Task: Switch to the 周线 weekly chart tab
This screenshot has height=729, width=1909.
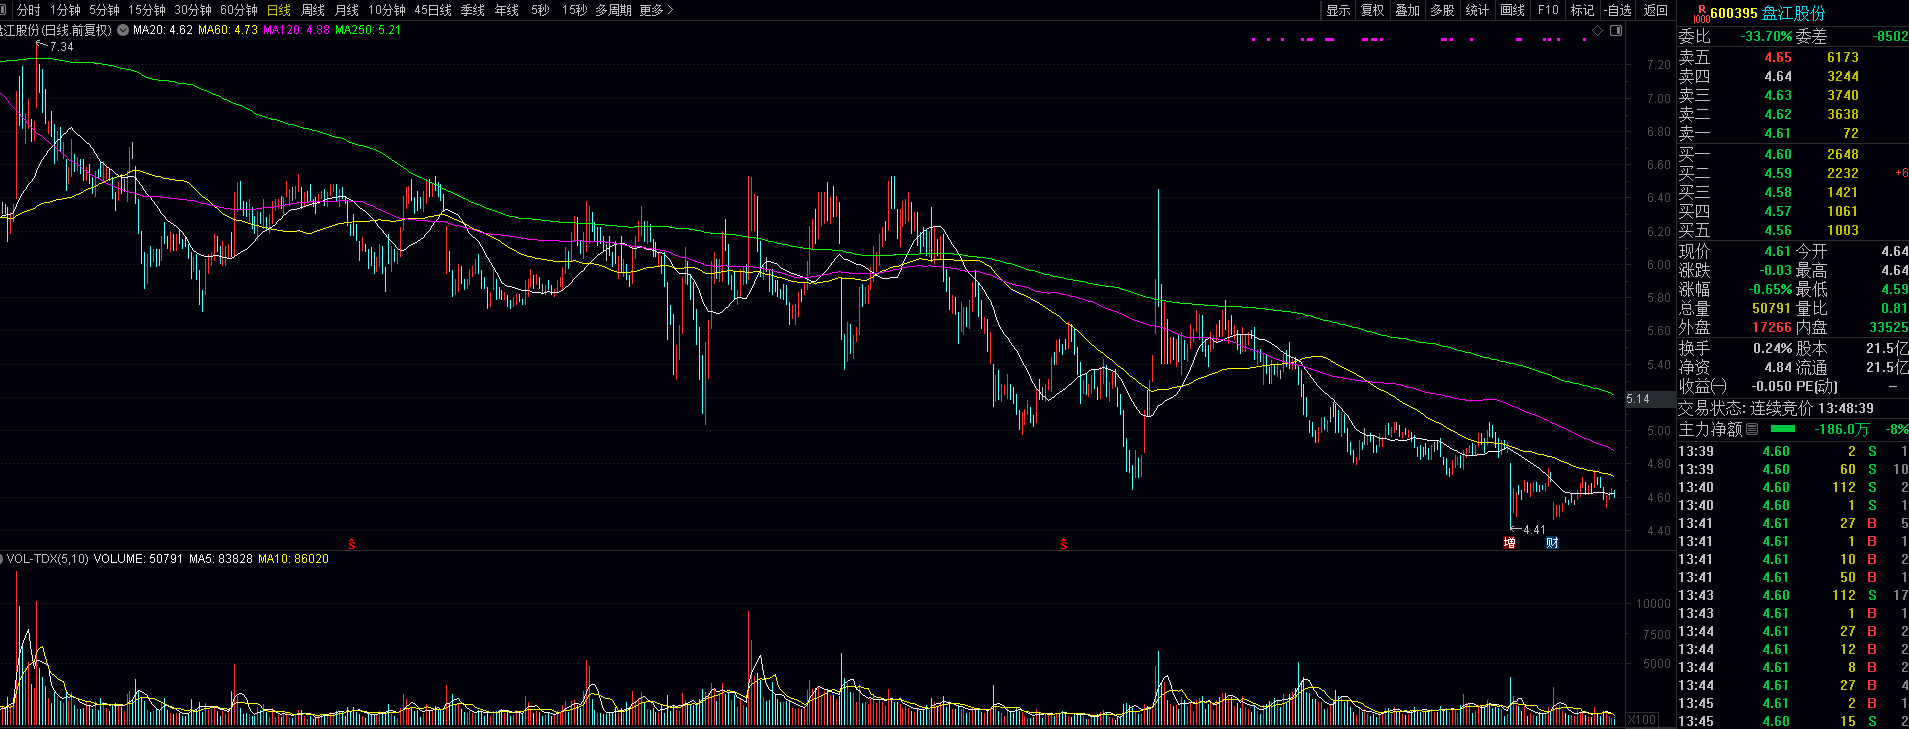Action: coord(313,10)
